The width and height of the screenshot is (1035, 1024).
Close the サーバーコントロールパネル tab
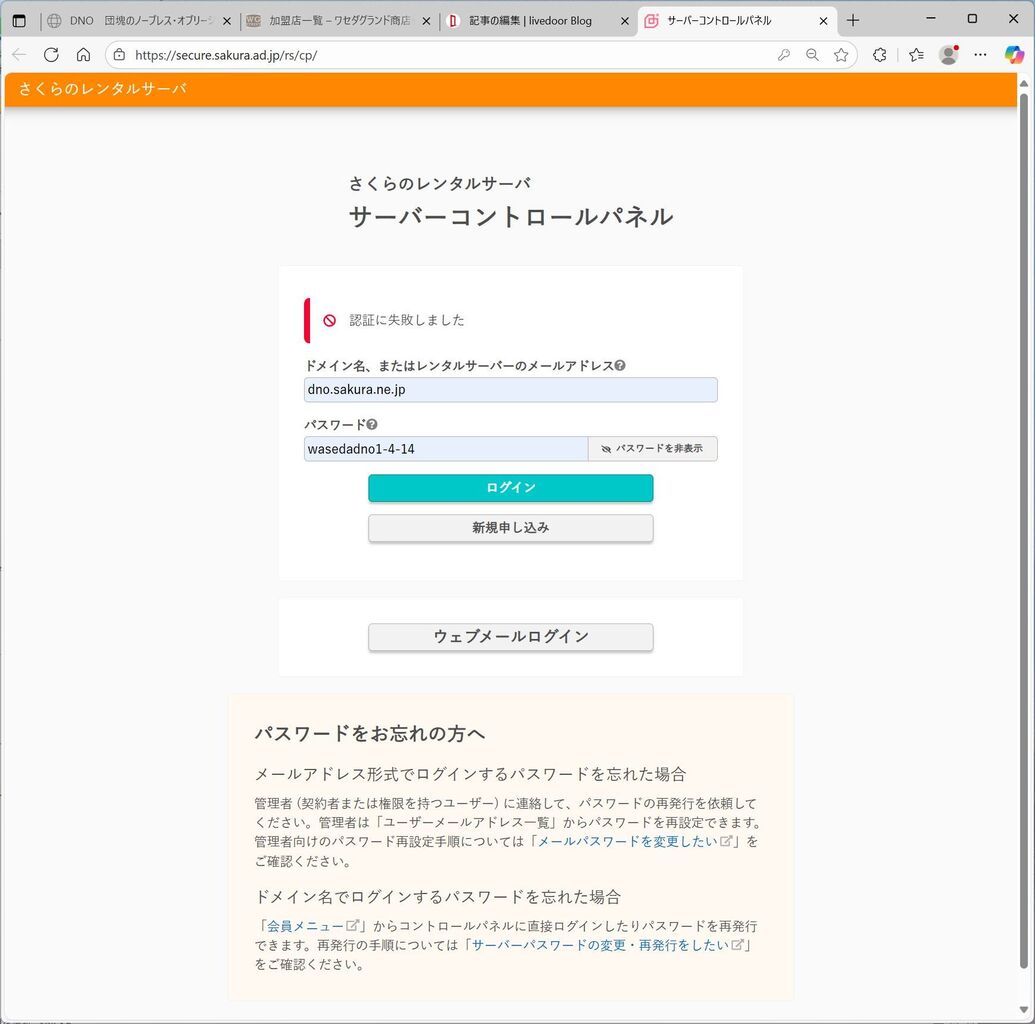tap(823, 21)
